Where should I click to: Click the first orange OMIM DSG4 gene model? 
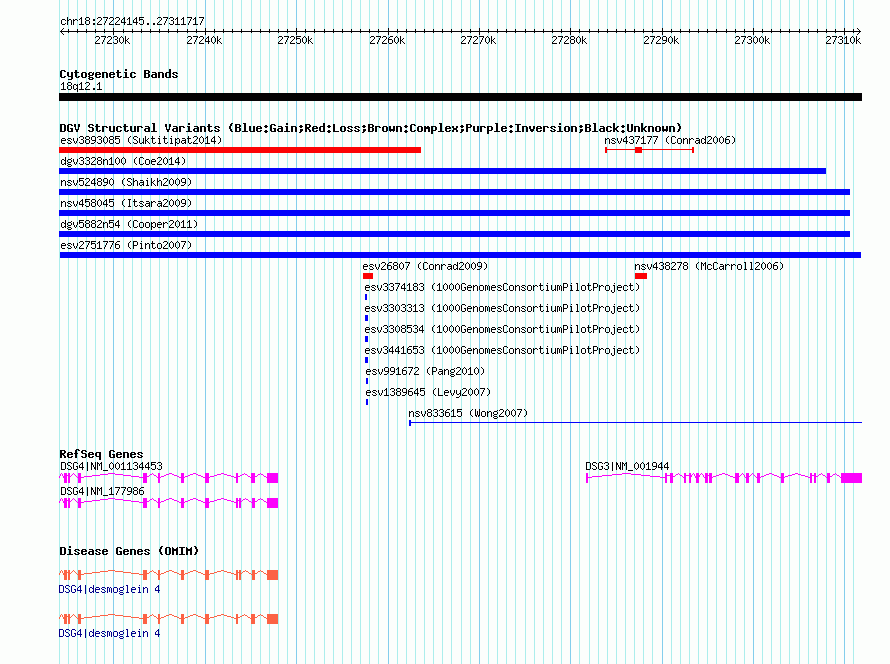(x=169, y=574)
